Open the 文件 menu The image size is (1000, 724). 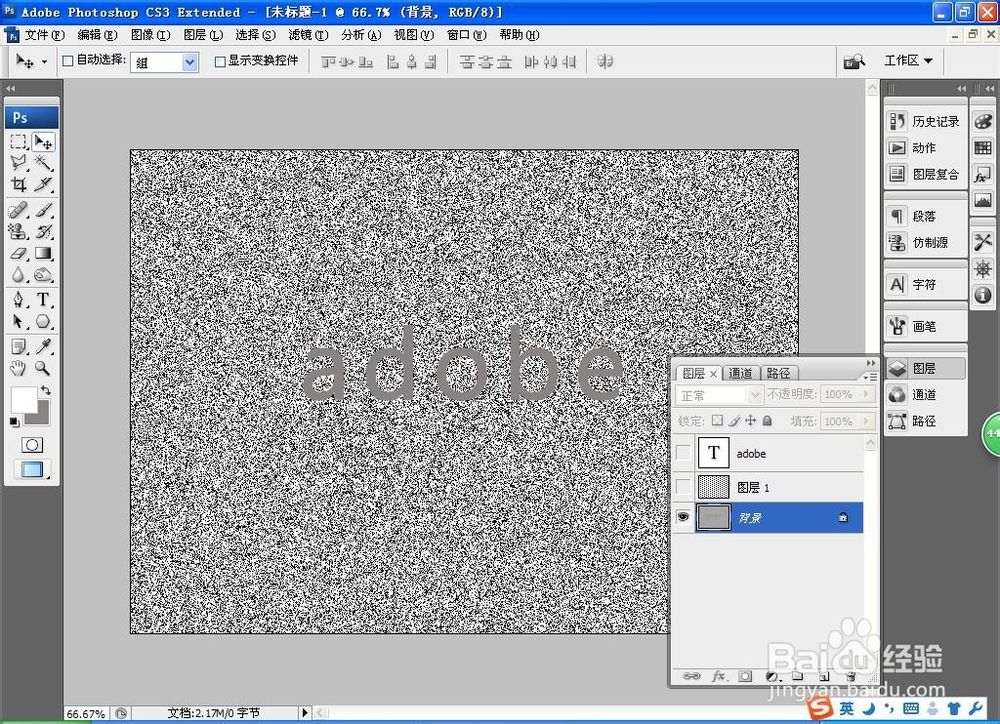[44, 35]
